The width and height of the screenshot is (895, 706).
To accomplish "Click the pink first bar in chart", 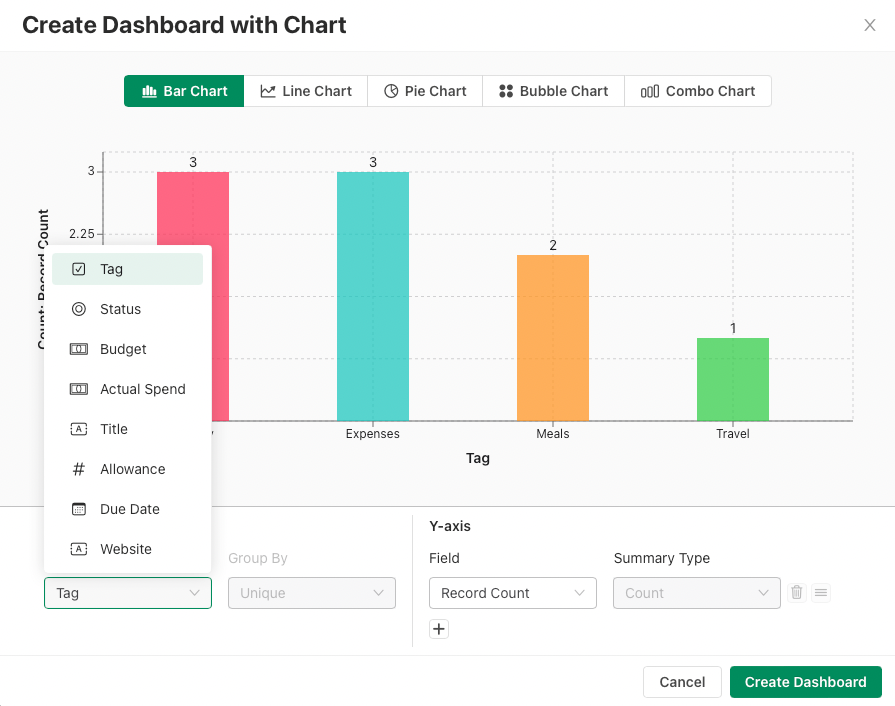I will (193, 208).
